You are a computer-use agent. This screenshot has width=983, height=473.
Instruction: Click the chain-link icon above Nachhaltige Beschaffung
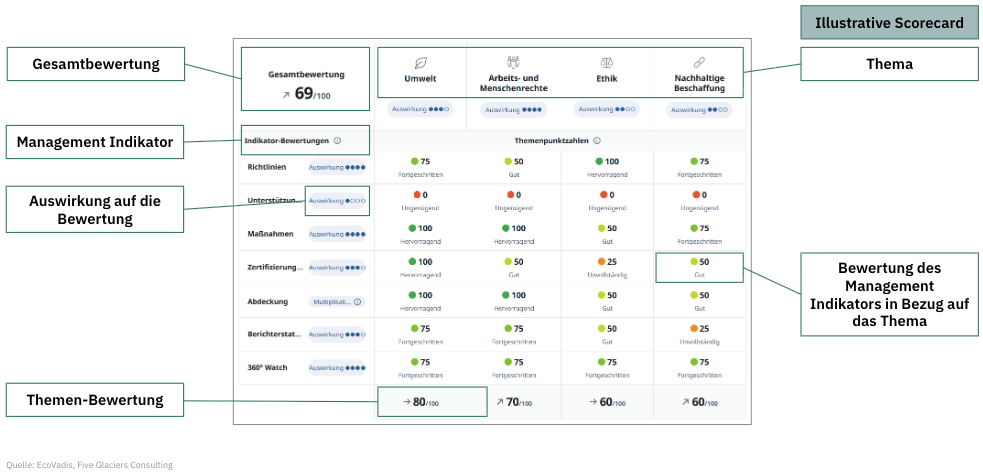[699, 61]
